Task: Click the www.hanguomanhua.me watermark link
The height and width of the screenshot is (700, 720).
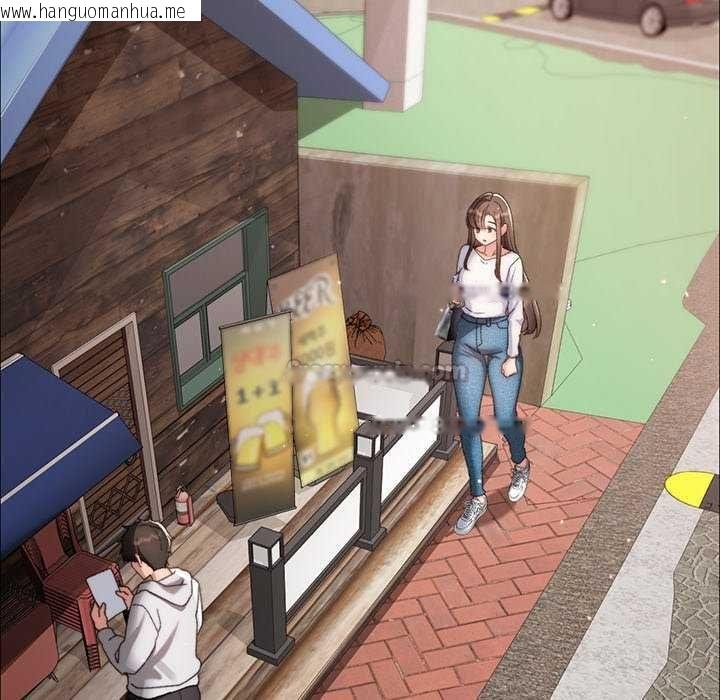Action: (x=100, y=11)
